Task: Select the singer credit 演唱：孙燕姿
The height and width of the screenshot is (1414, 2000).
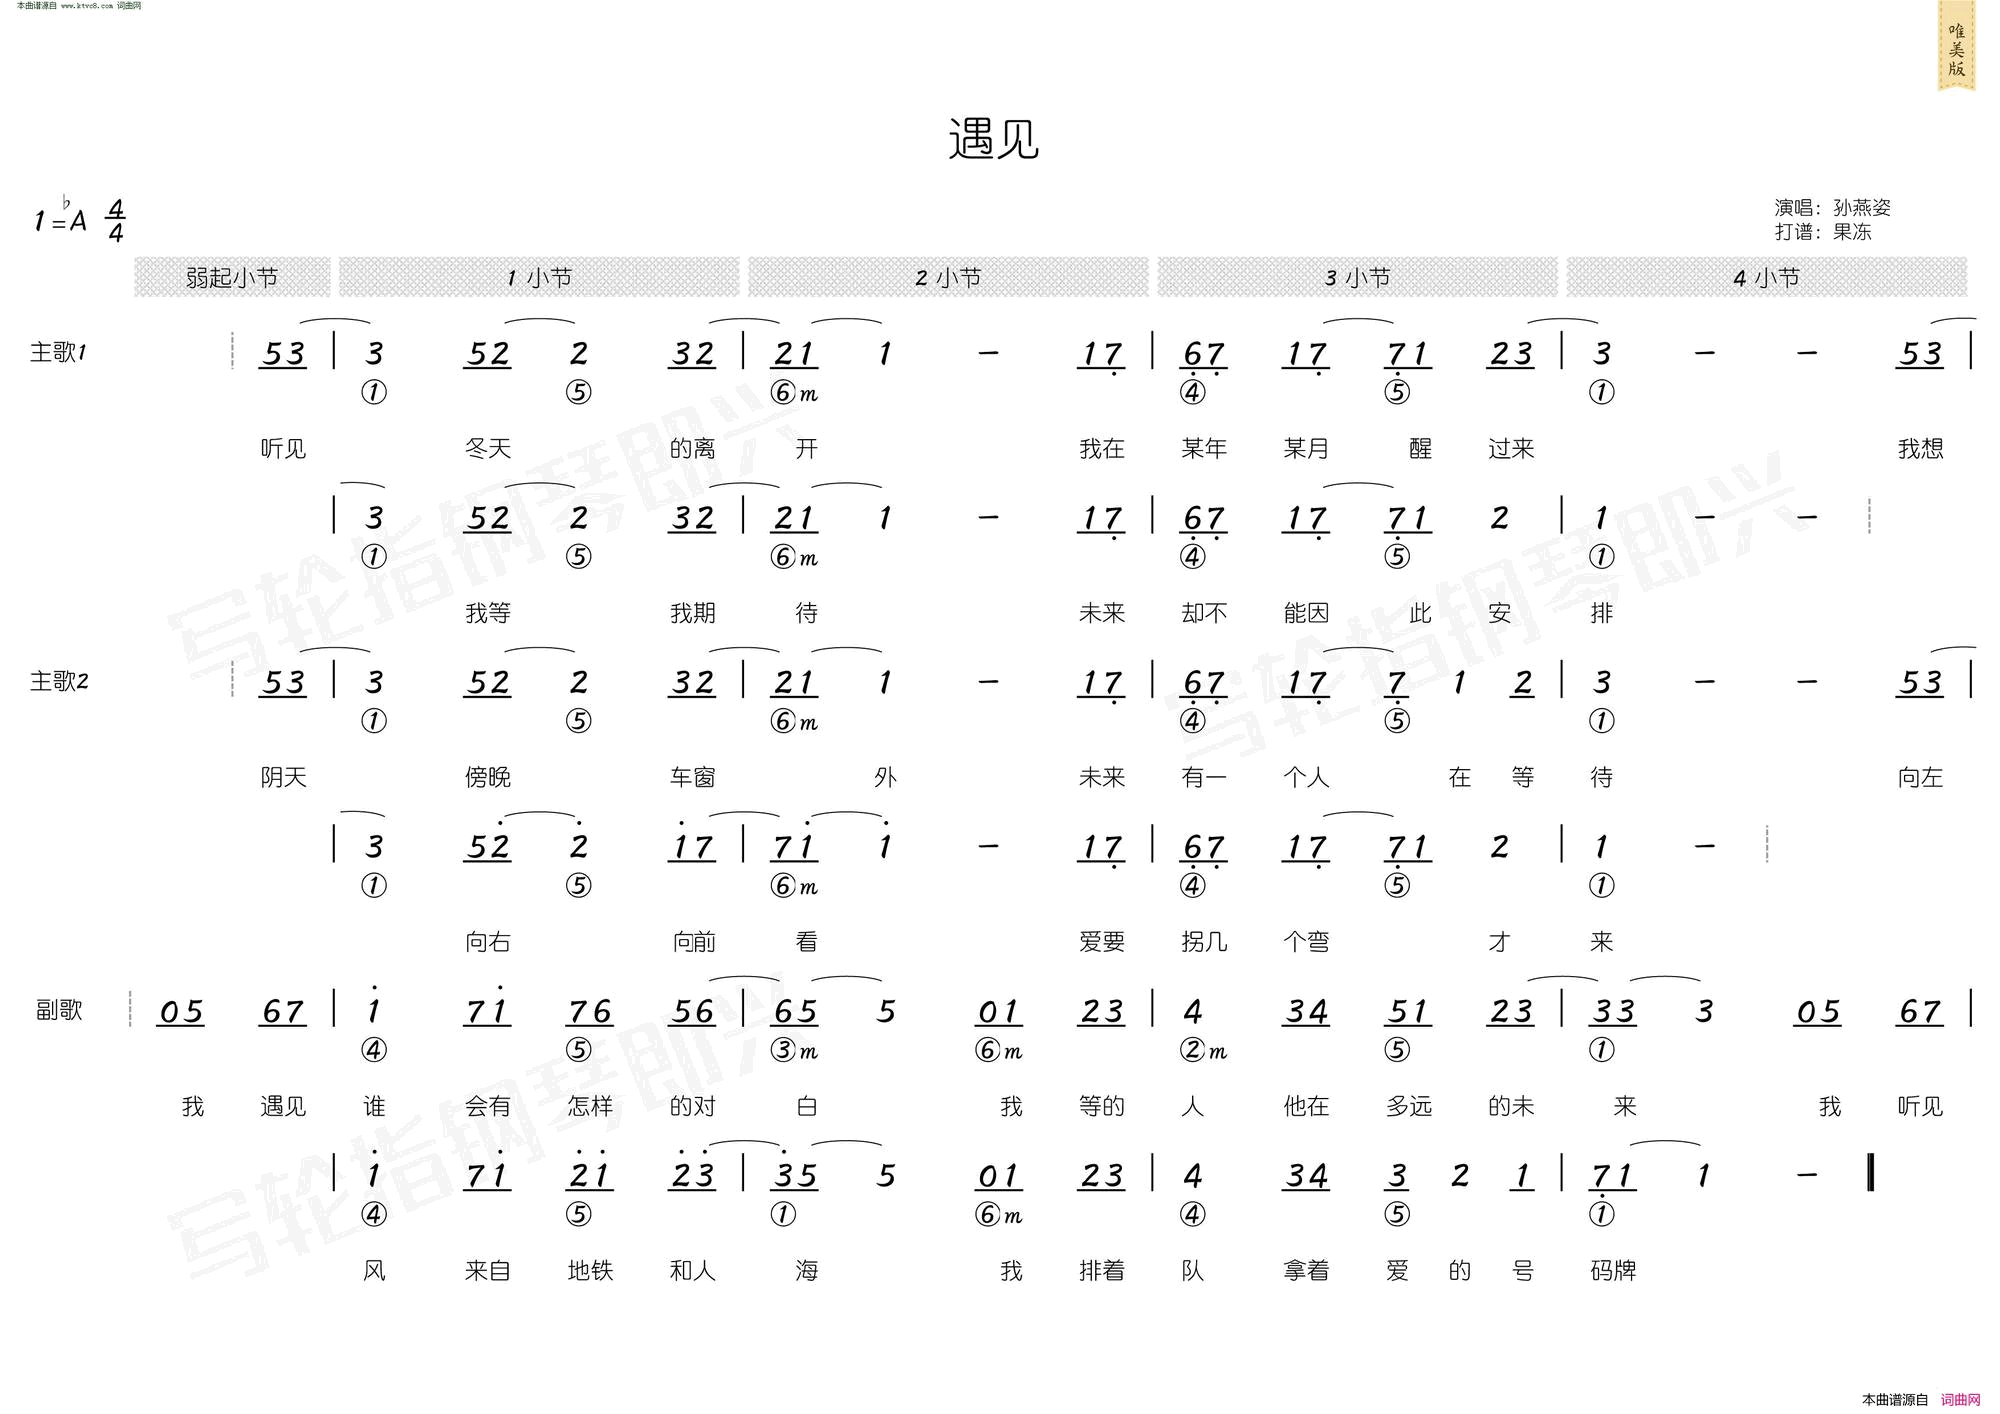Action: coord(1832,207)
